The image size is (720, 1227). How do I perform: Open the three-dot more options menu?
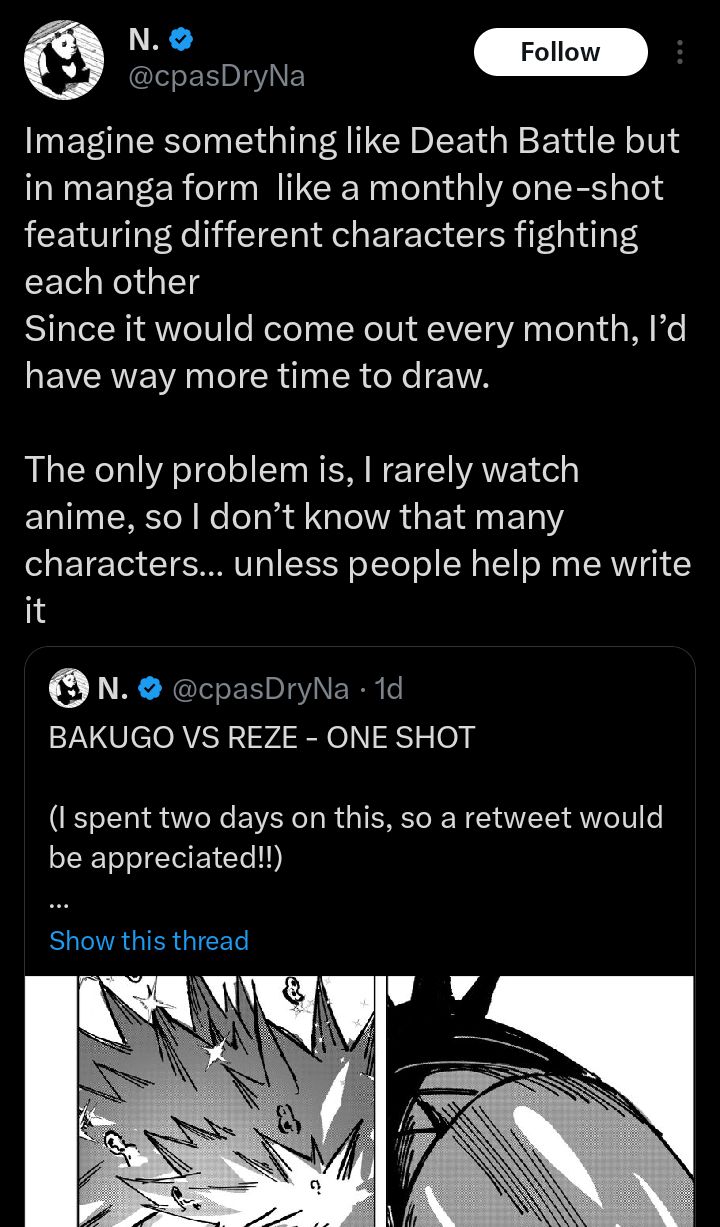pyautogui.click(x=680, y=52)
